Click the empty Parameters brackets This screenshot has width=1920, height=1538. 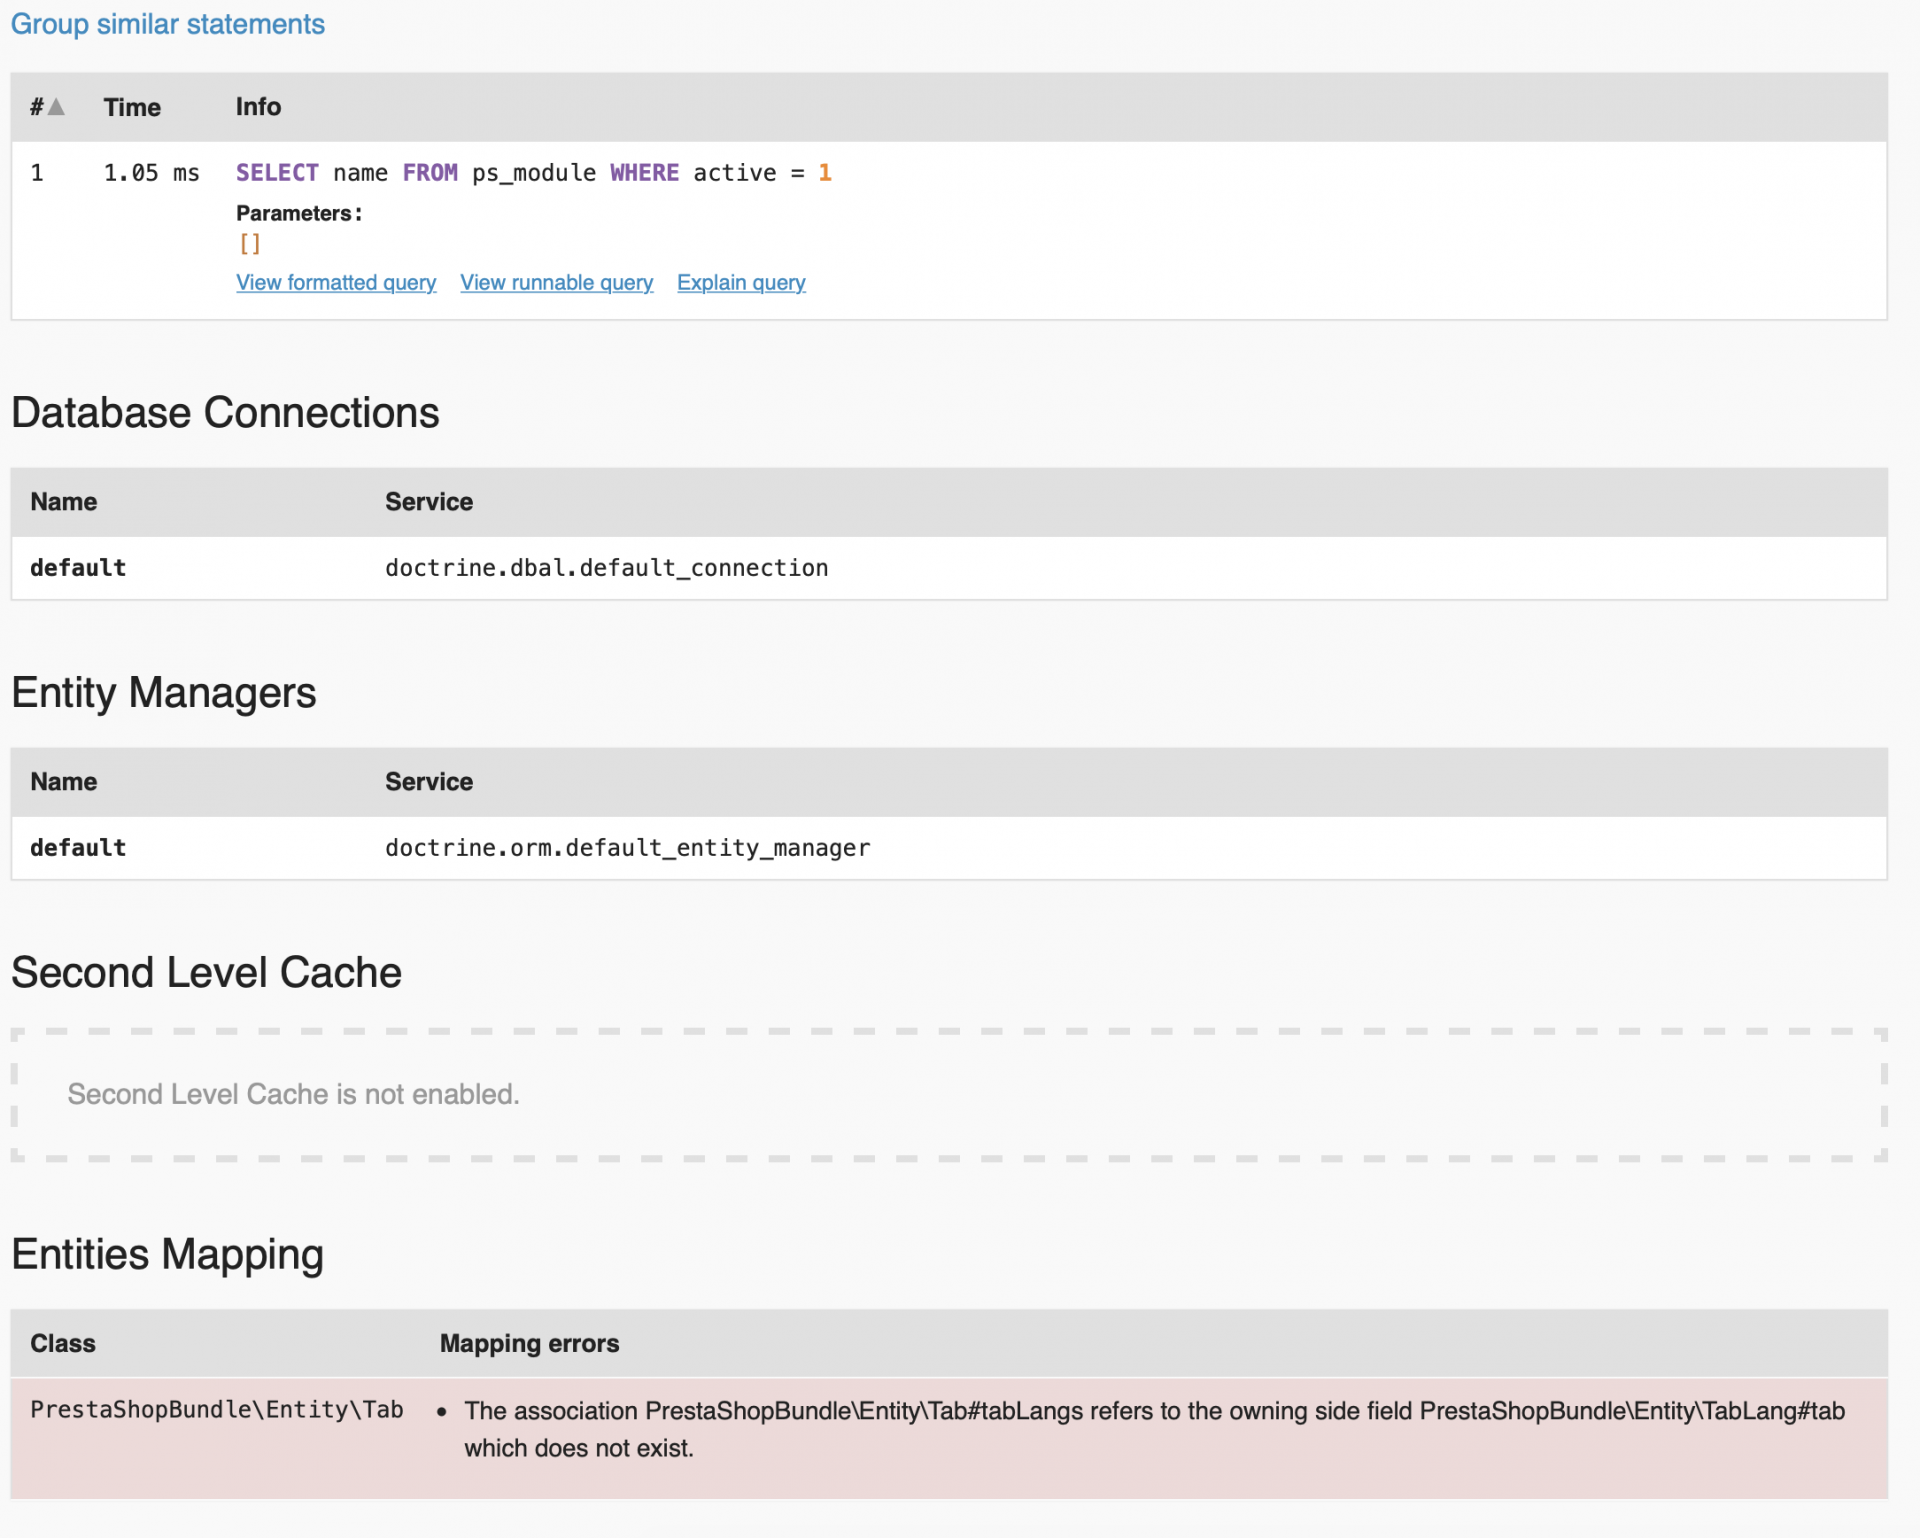tap(250, 244)
